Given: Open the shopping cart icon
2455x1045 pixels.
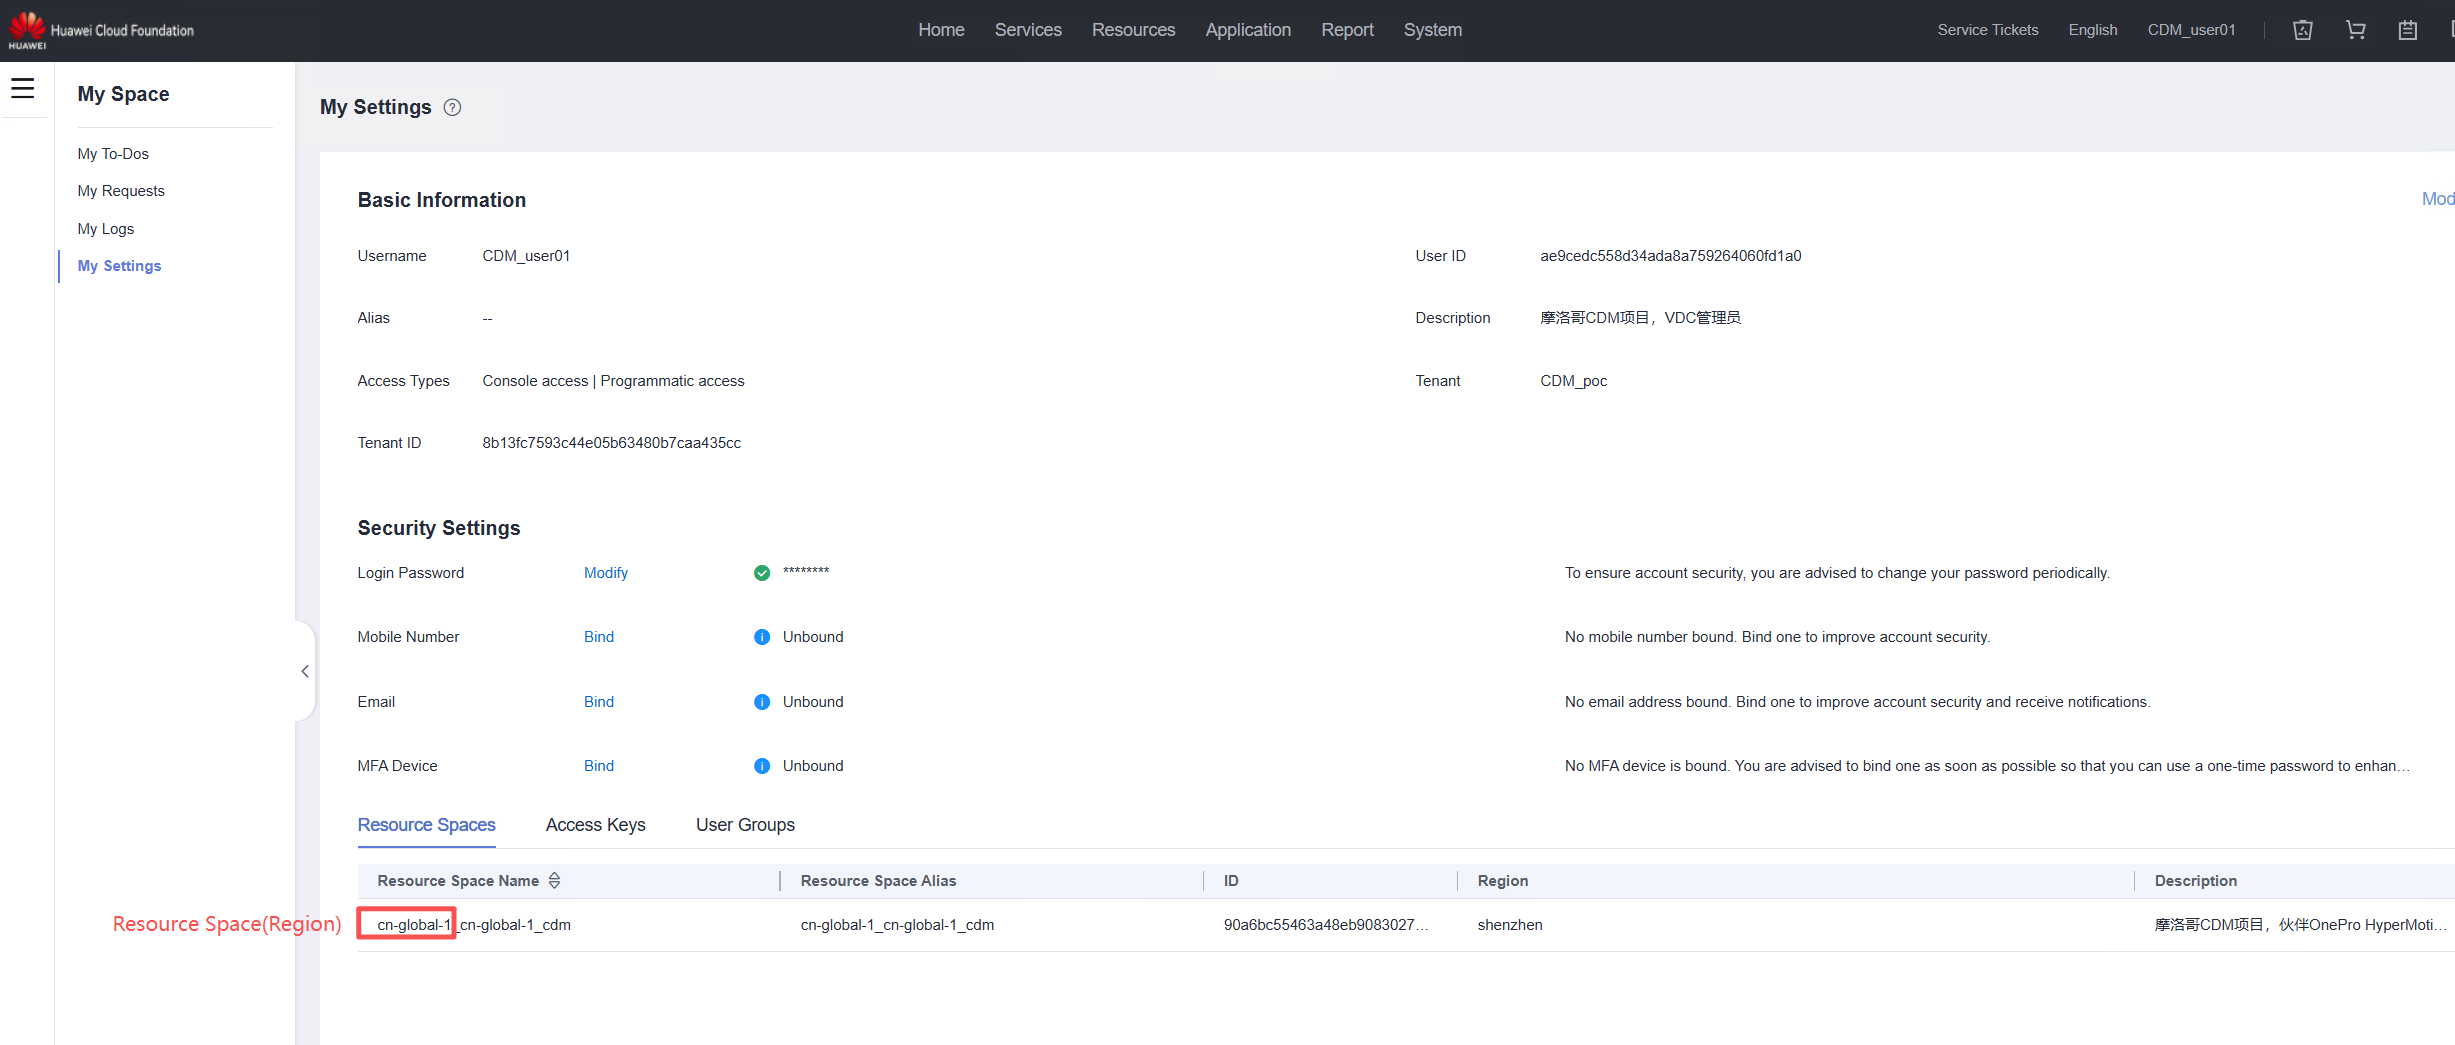Looking at the screenshot, I should point(2356,30).
